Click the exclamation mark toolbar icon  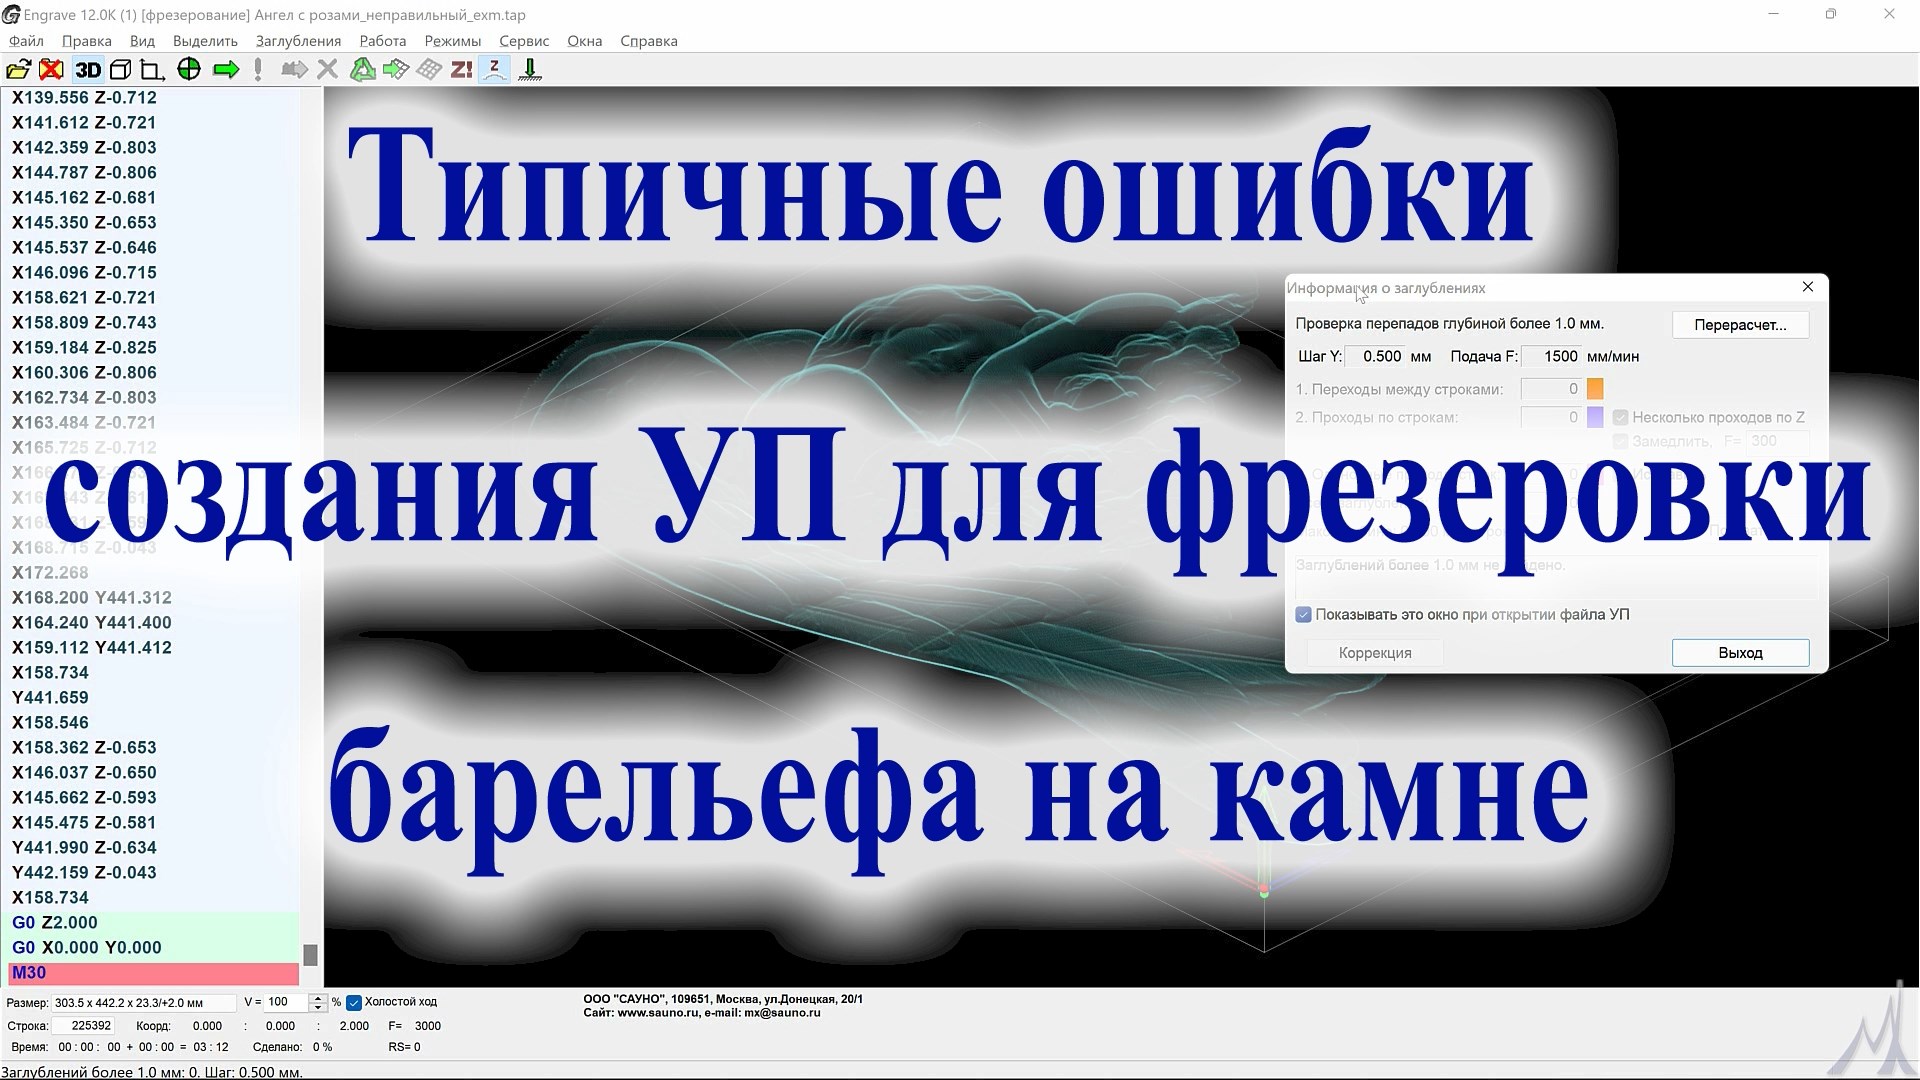256,69
